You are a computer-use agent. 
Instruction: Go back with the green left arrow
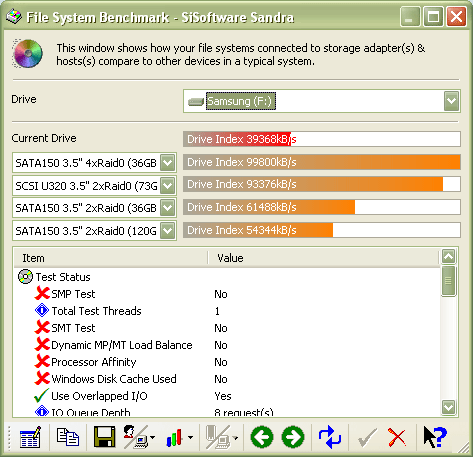262,437
